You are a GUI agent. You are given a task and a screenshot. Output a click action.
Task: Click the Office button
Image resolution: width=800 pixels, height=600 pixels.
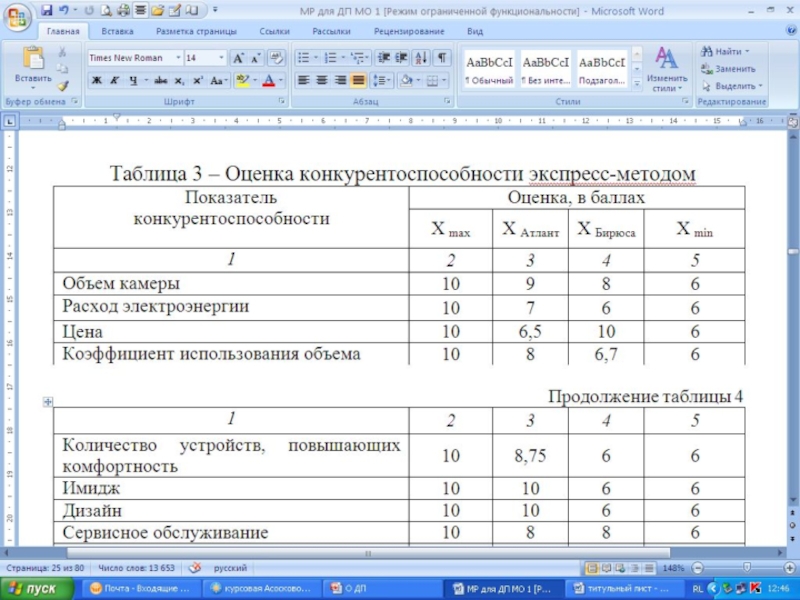pyautogui.click(x=17, y=17)
